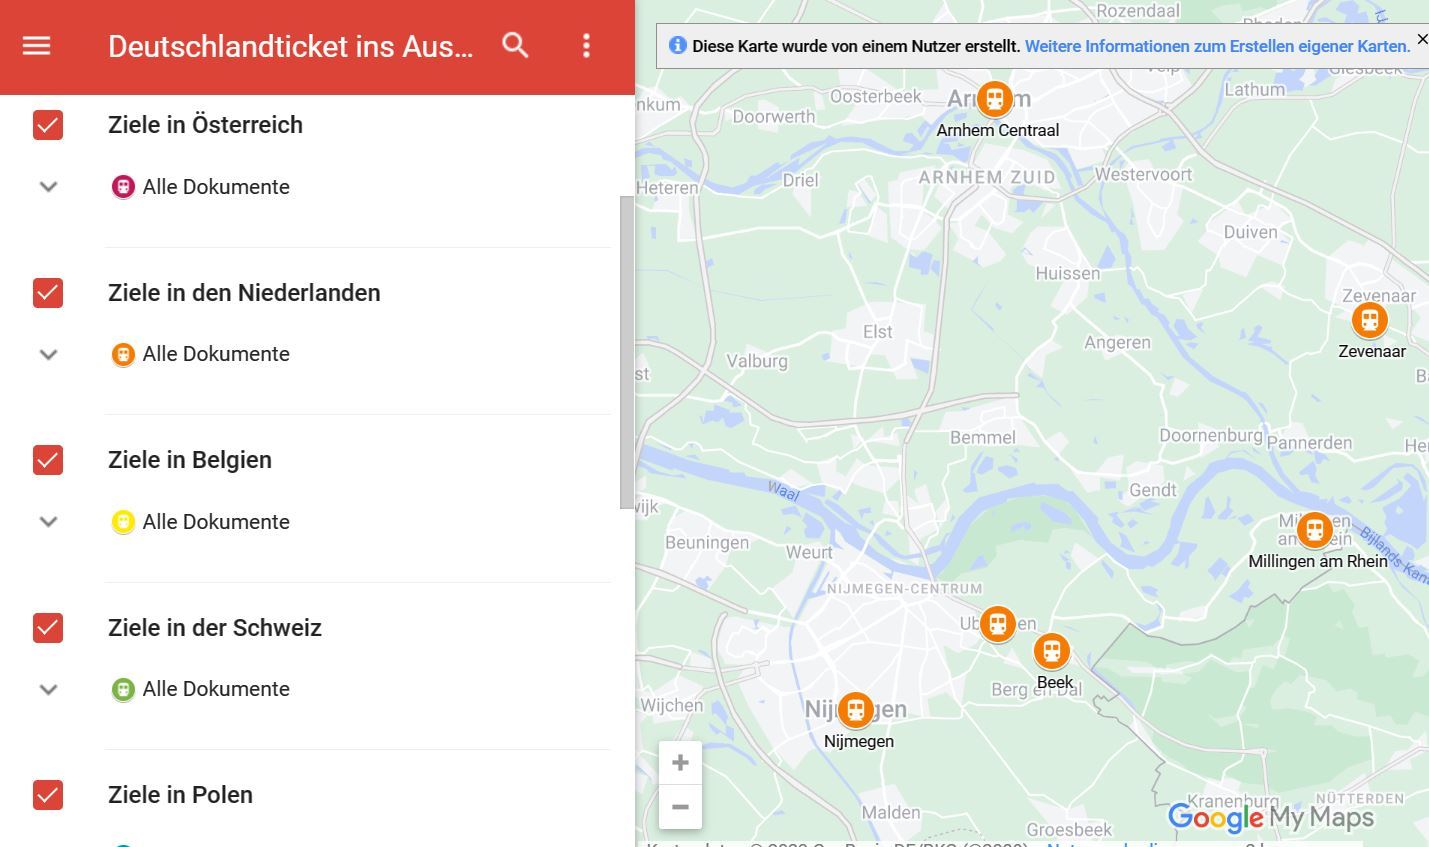Click the Ziele in Polen heading
1429x847 pixels.
[x=180, y=795]
